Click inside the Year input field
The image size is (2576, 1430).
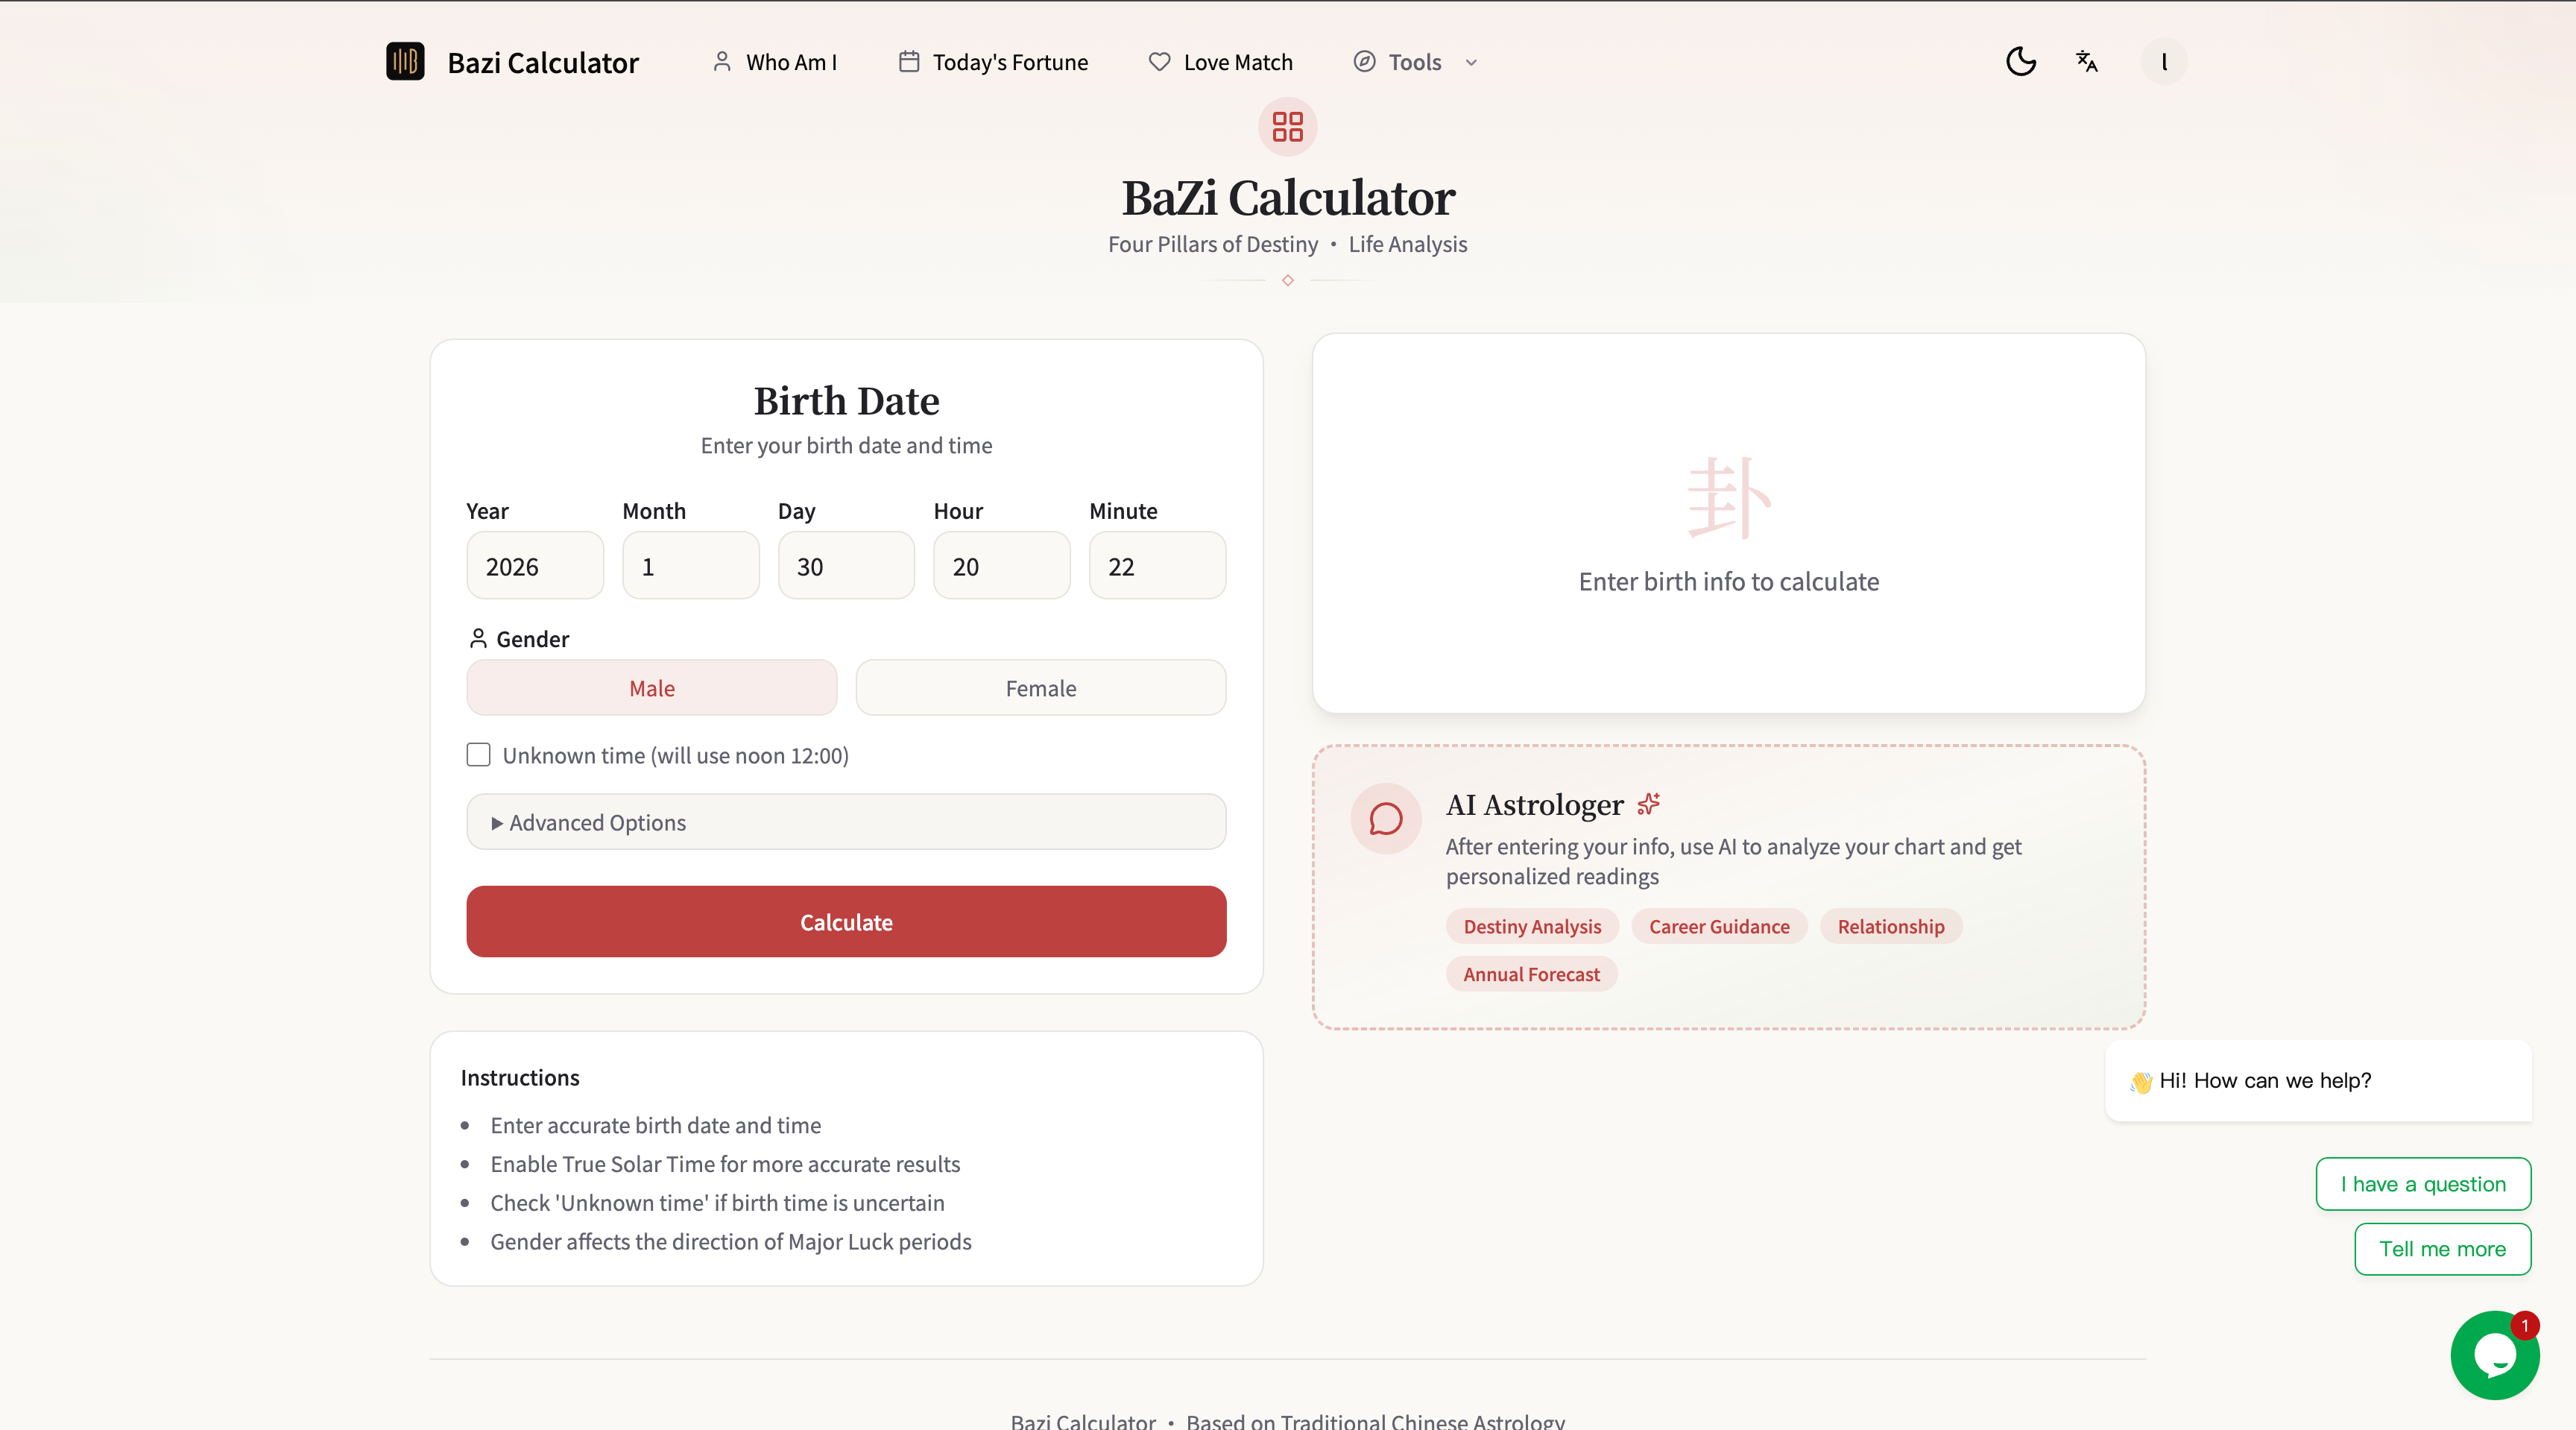tap(534, 565)
